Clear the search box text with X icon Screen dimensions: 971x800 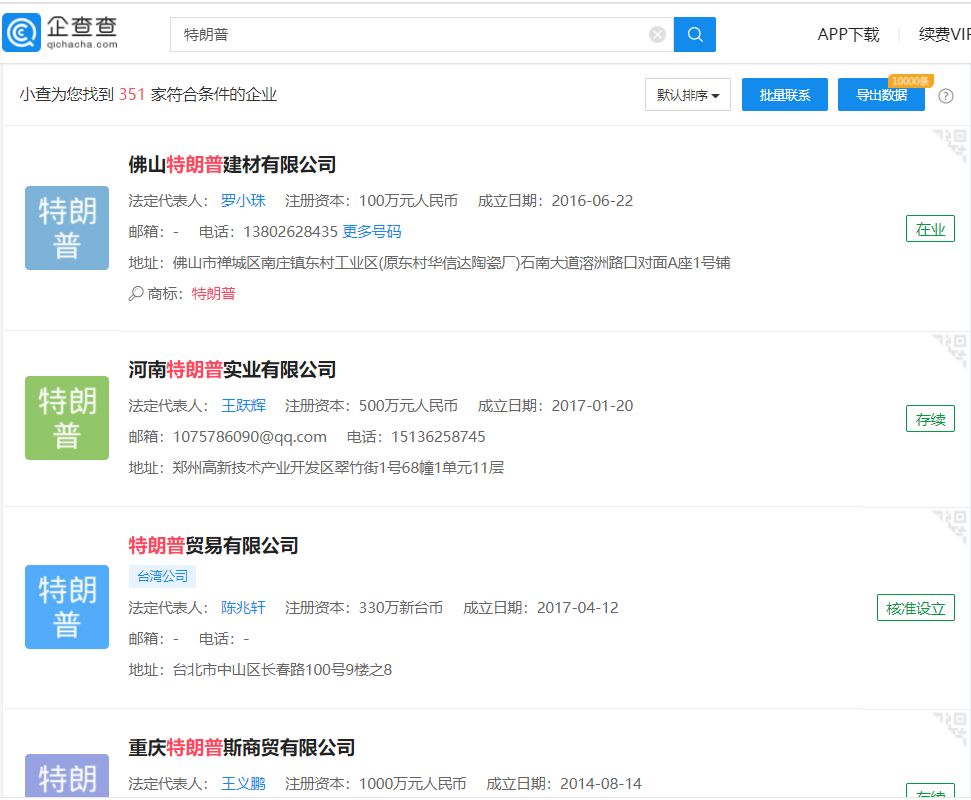pyautogui.click(x=657, y=35)
